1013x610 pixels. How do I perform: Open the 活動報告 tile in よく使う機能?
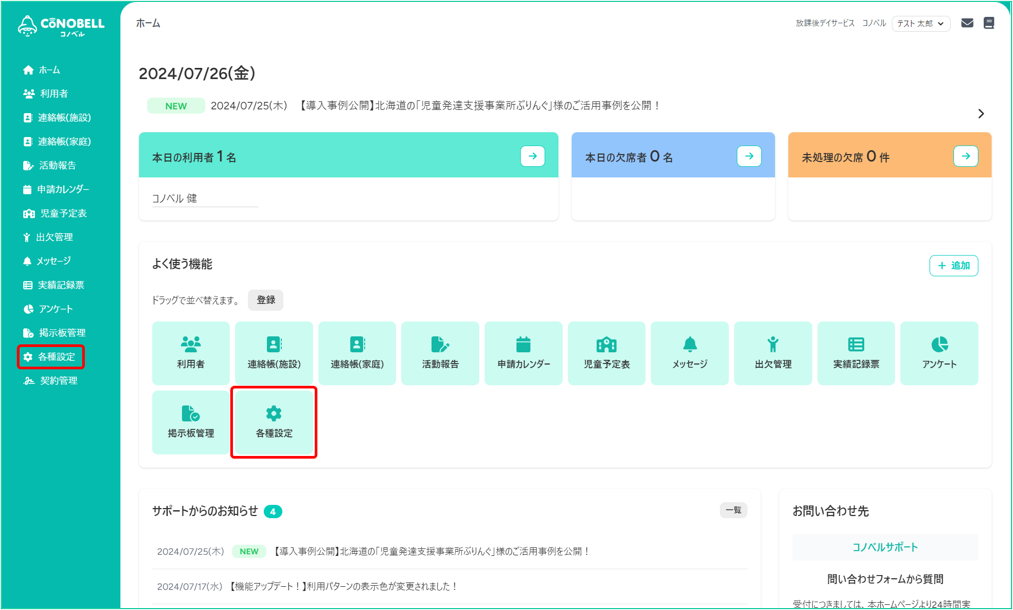pyautogui.click(x=440, y=353)
